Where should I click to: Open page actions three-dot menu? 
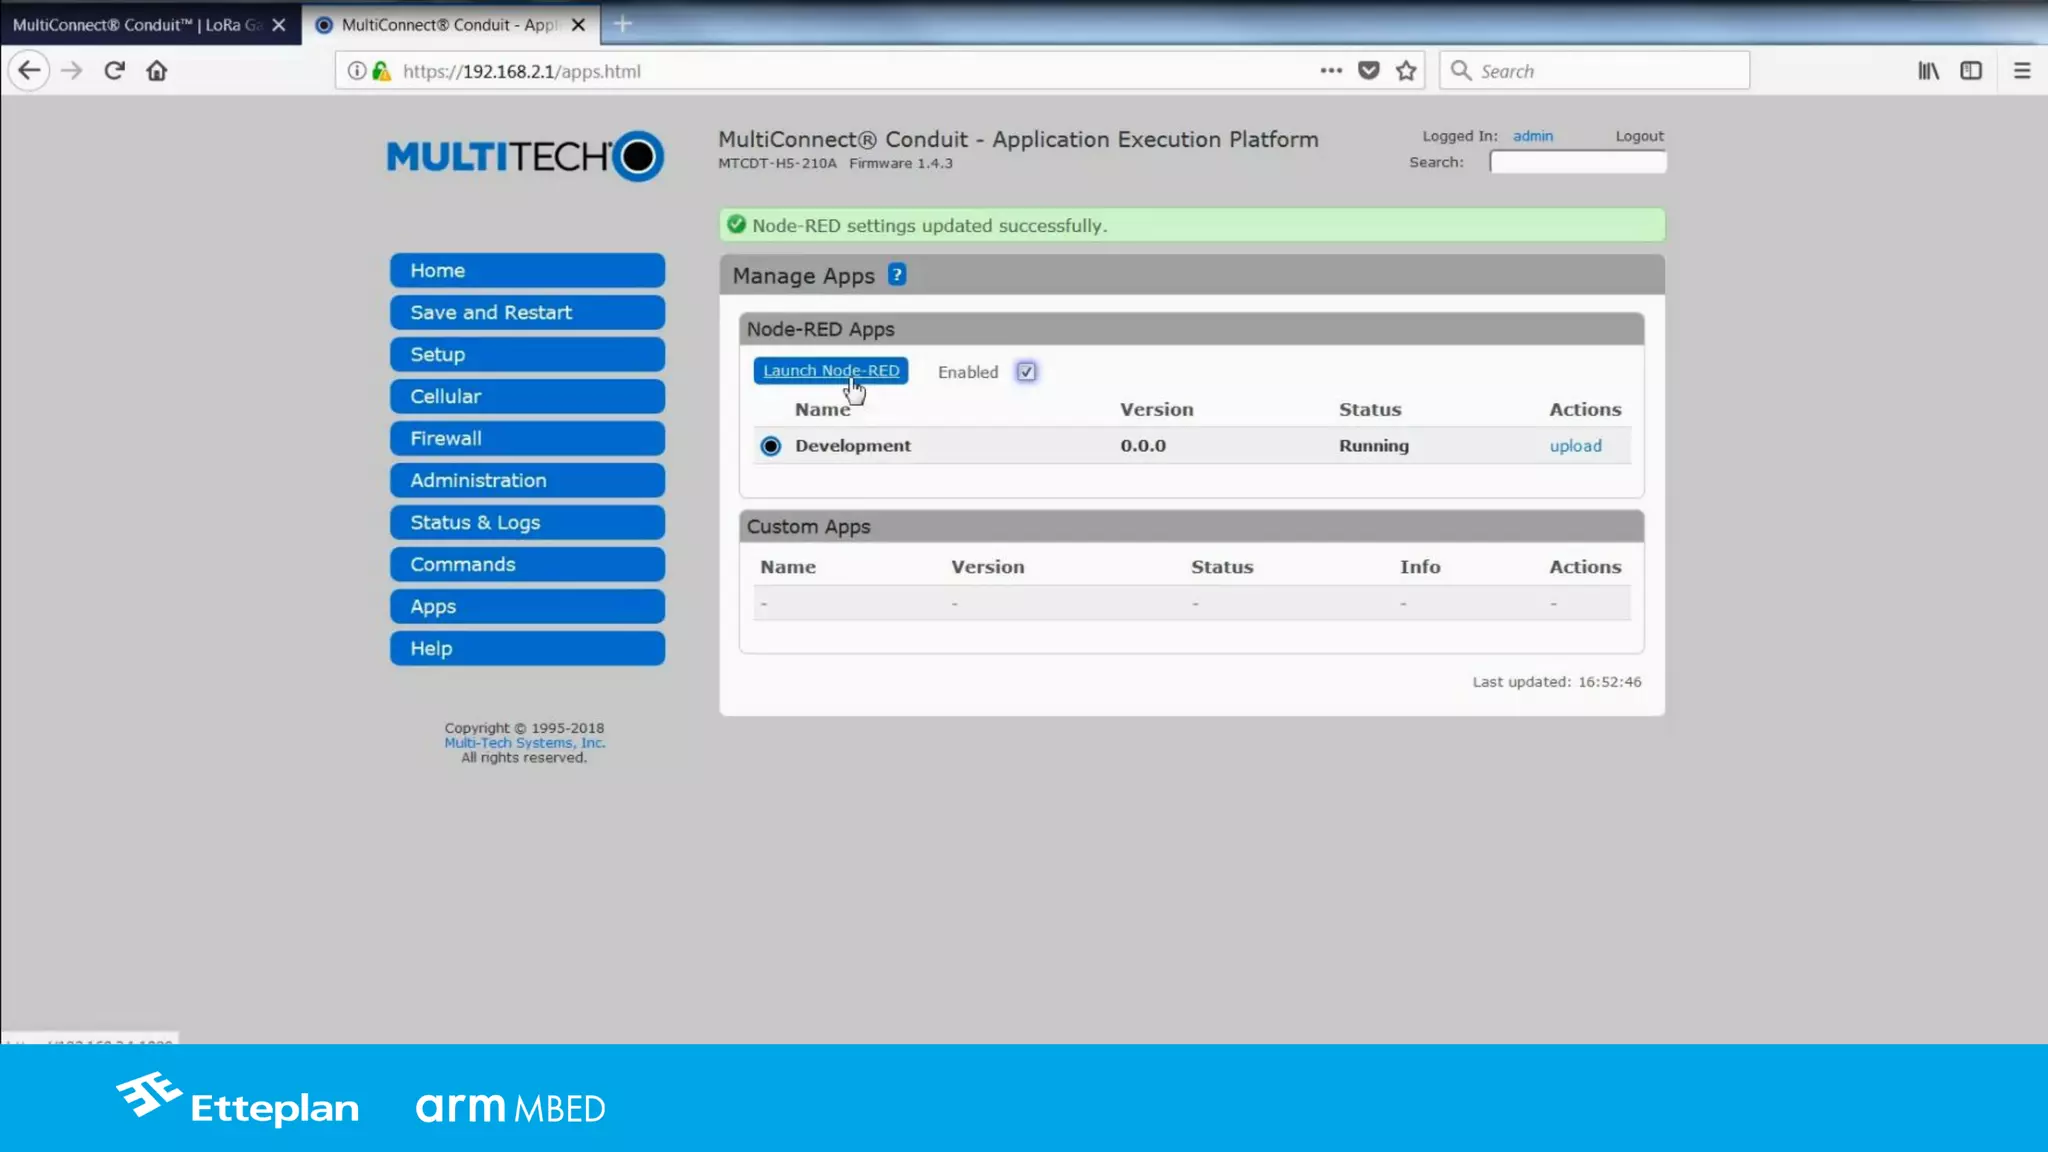1330,71
